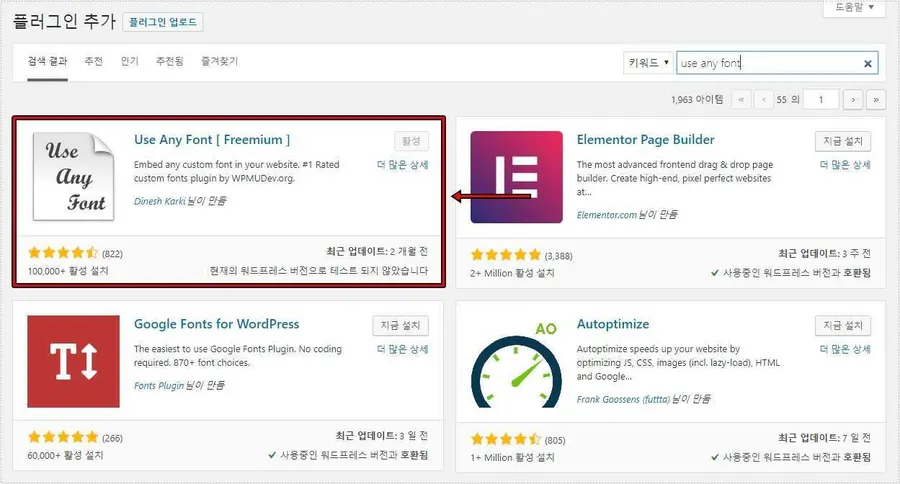Switch to the 검색 결과 tab

tap(47, 61)
